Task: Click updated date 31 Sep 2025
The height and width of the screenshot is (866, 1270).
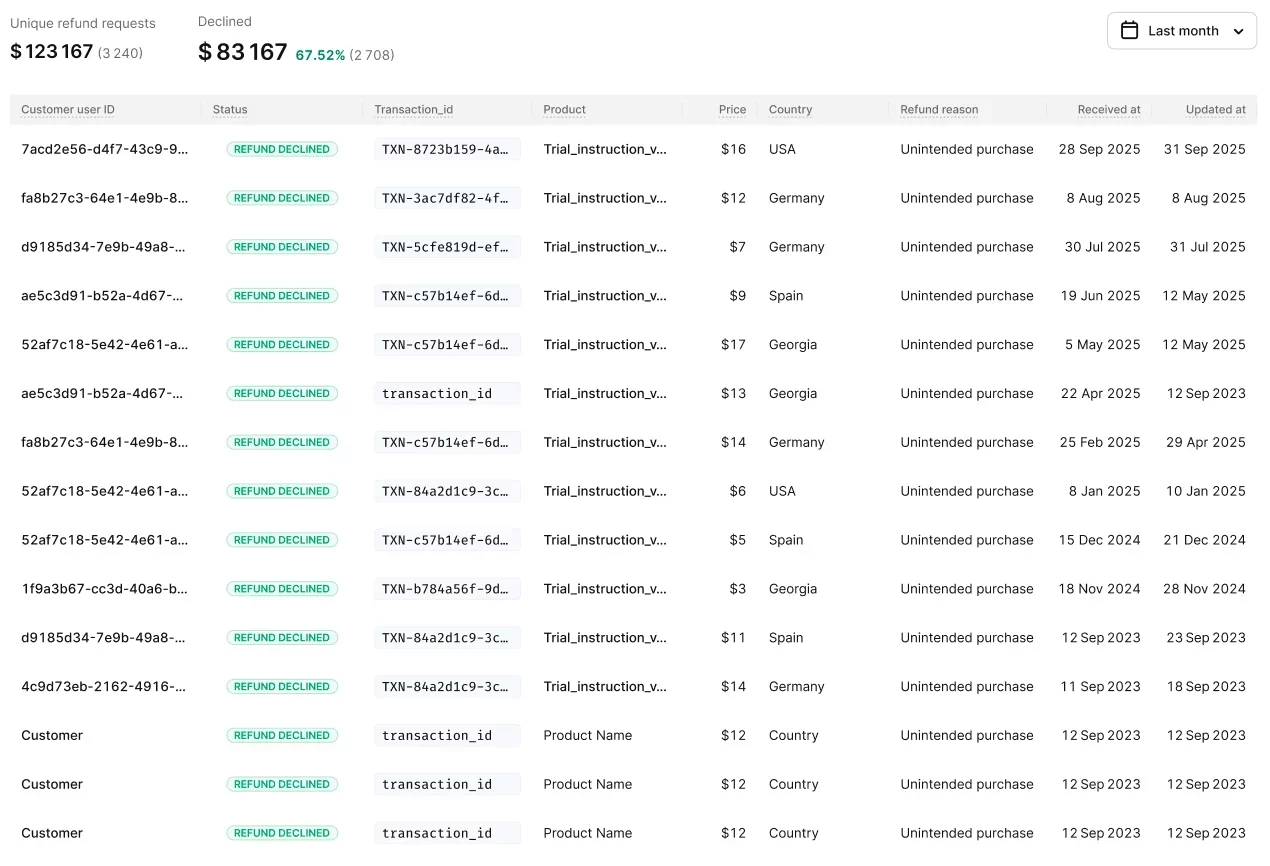Action: pos(1204,149)
